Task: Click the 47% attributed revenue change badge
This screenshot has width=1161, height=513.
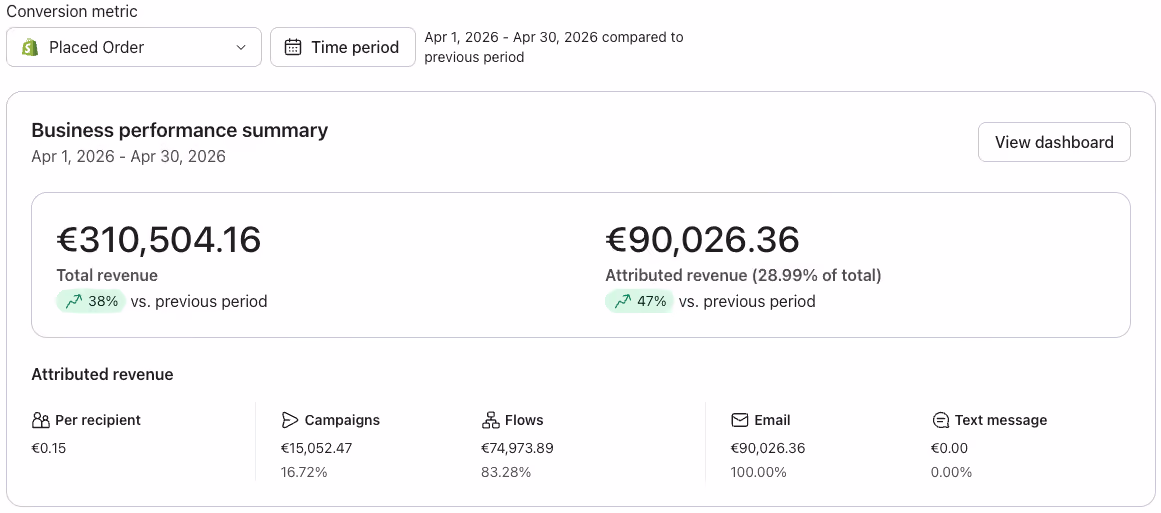Action: (x=640, y=301)
